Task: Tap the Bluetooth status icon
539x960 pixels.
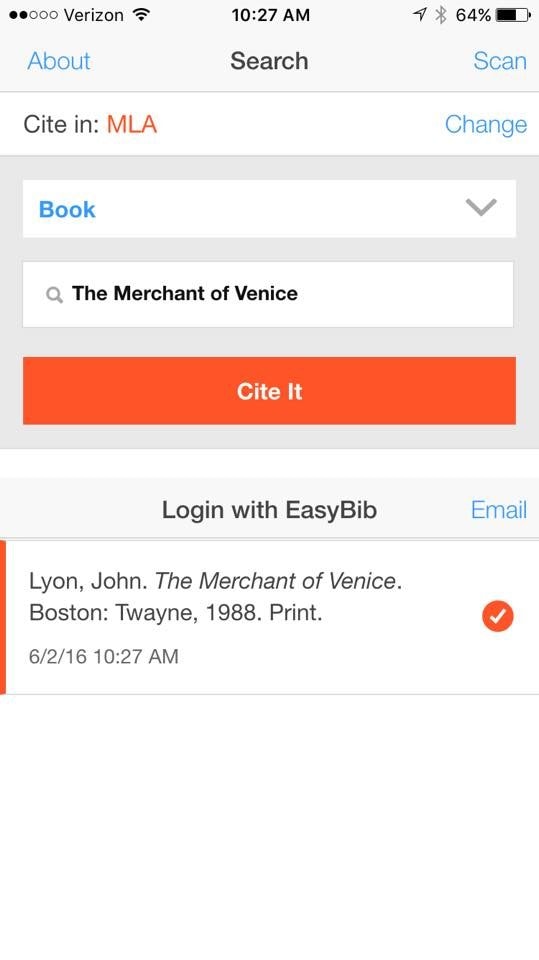Action: click(x=440, y=15)
